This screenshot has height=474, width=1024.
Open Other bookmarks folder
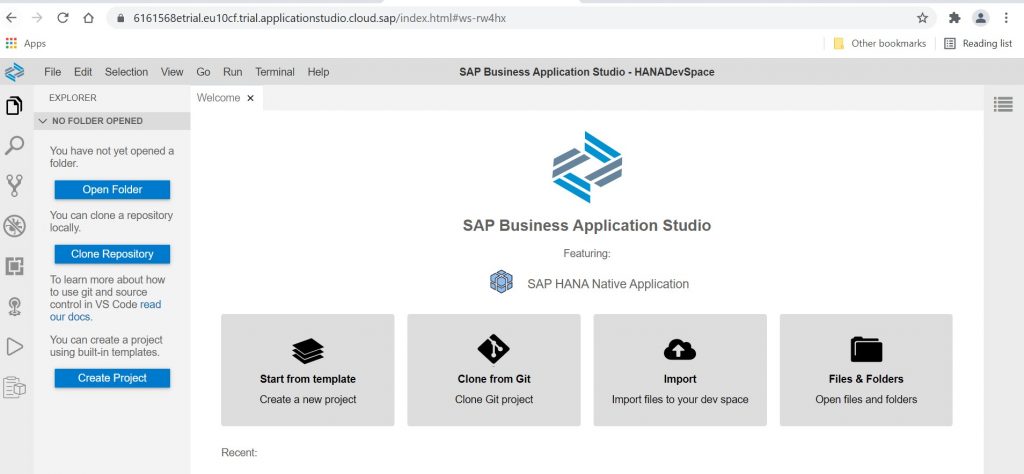coord(880,43)
